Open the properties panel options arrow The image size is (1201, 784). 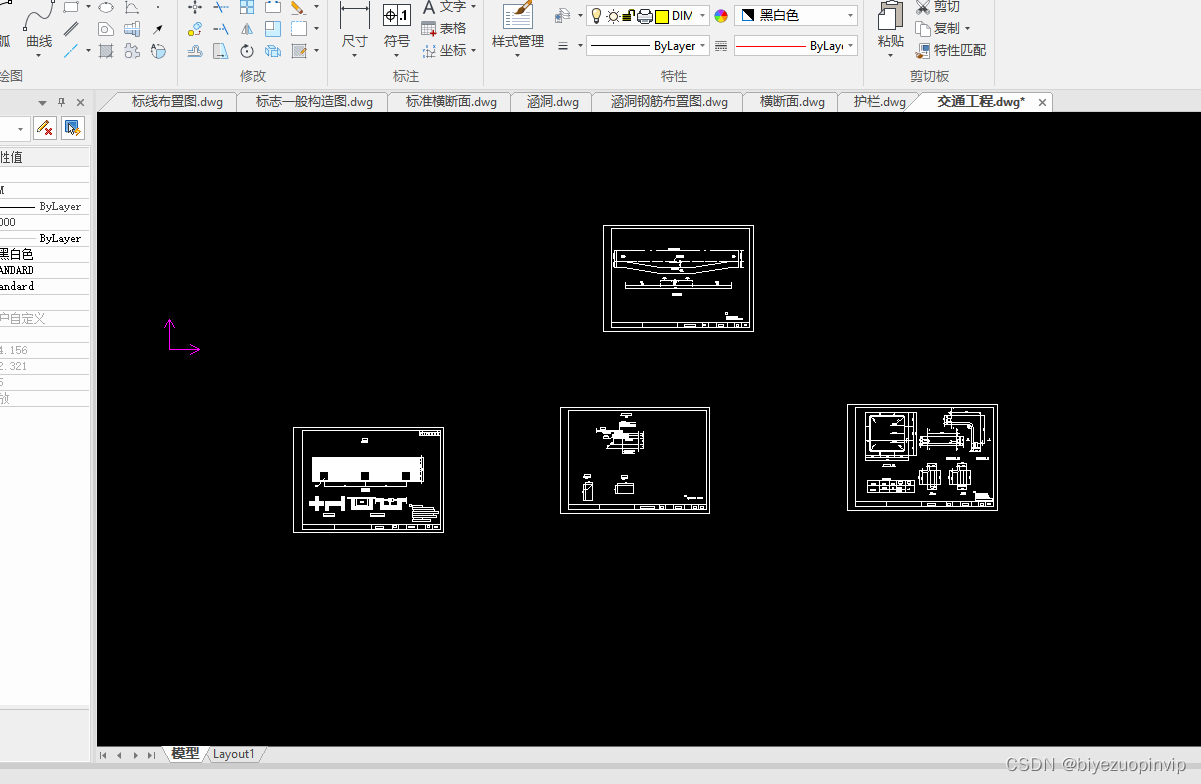click(x=42, y=102)
